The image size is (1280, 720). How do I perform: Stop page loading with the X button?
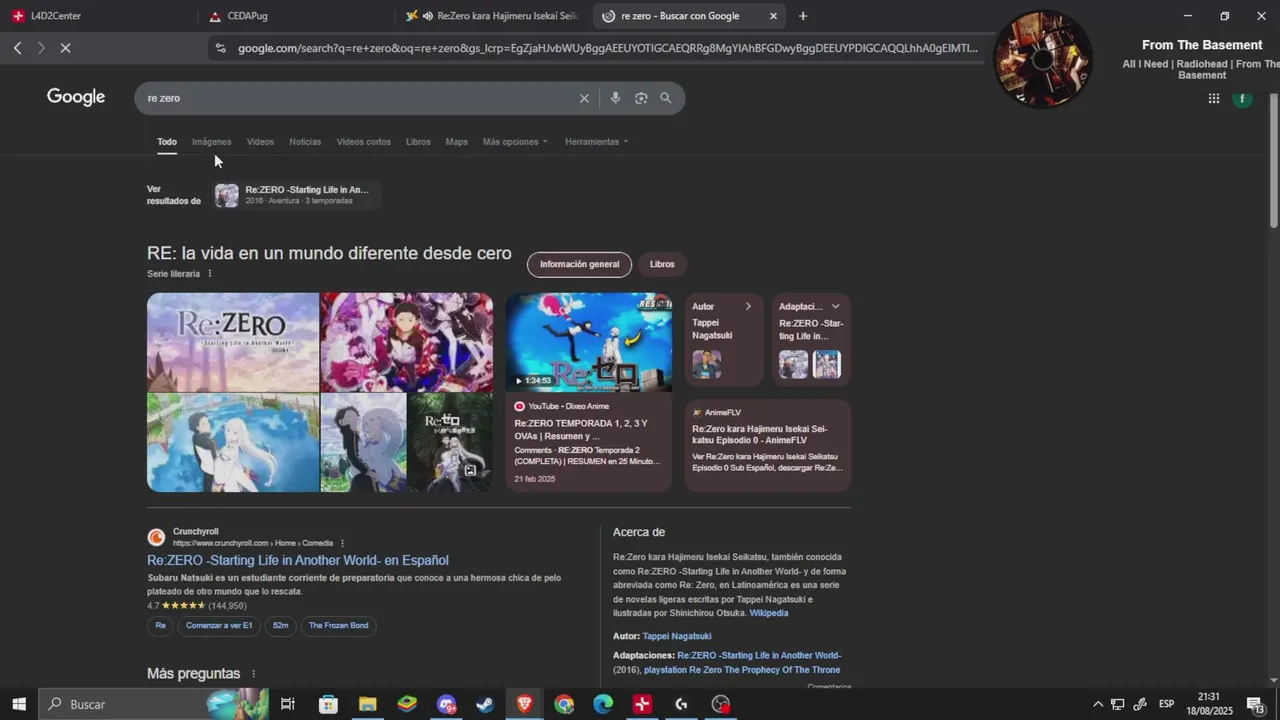65,48
